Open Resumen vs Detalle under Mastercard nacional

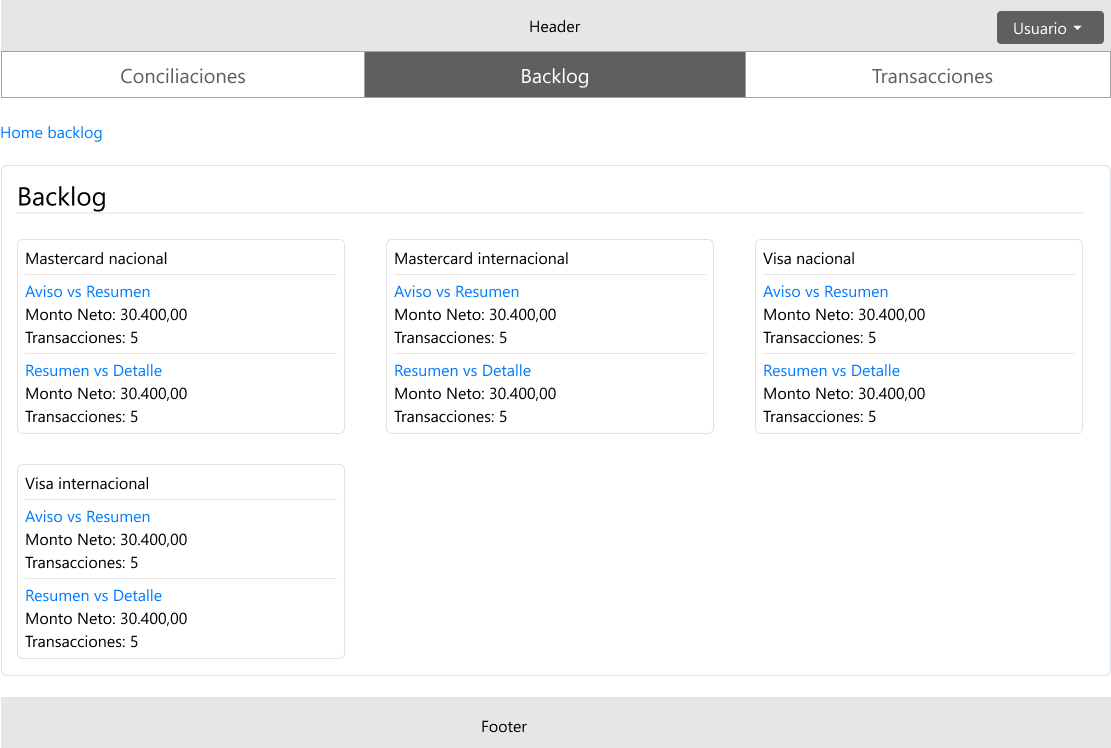click(x=94, y=371)
